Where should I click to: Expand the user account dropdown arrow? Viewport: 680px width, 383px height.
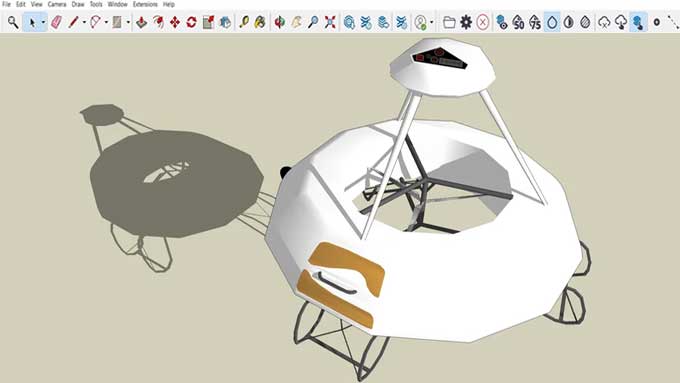point(432,22)
